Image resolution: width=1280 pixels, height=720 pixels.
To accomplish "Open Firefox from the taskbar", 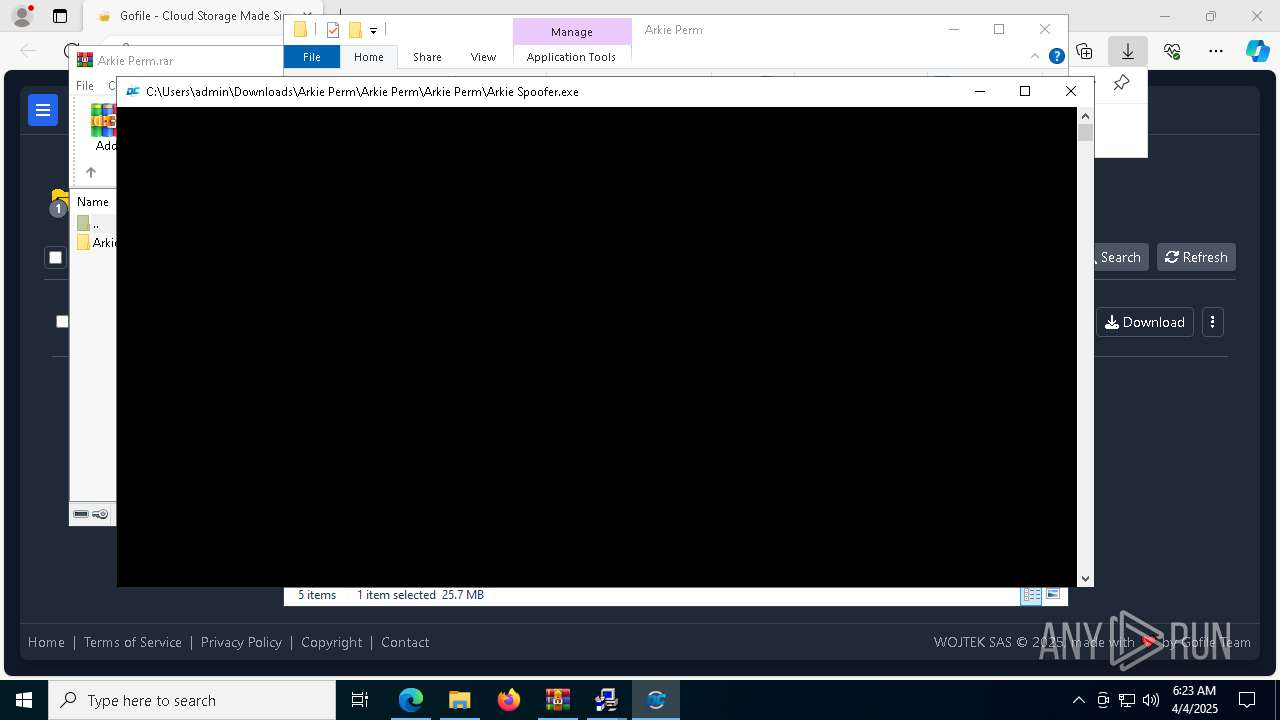I will (x=509, y=700).
